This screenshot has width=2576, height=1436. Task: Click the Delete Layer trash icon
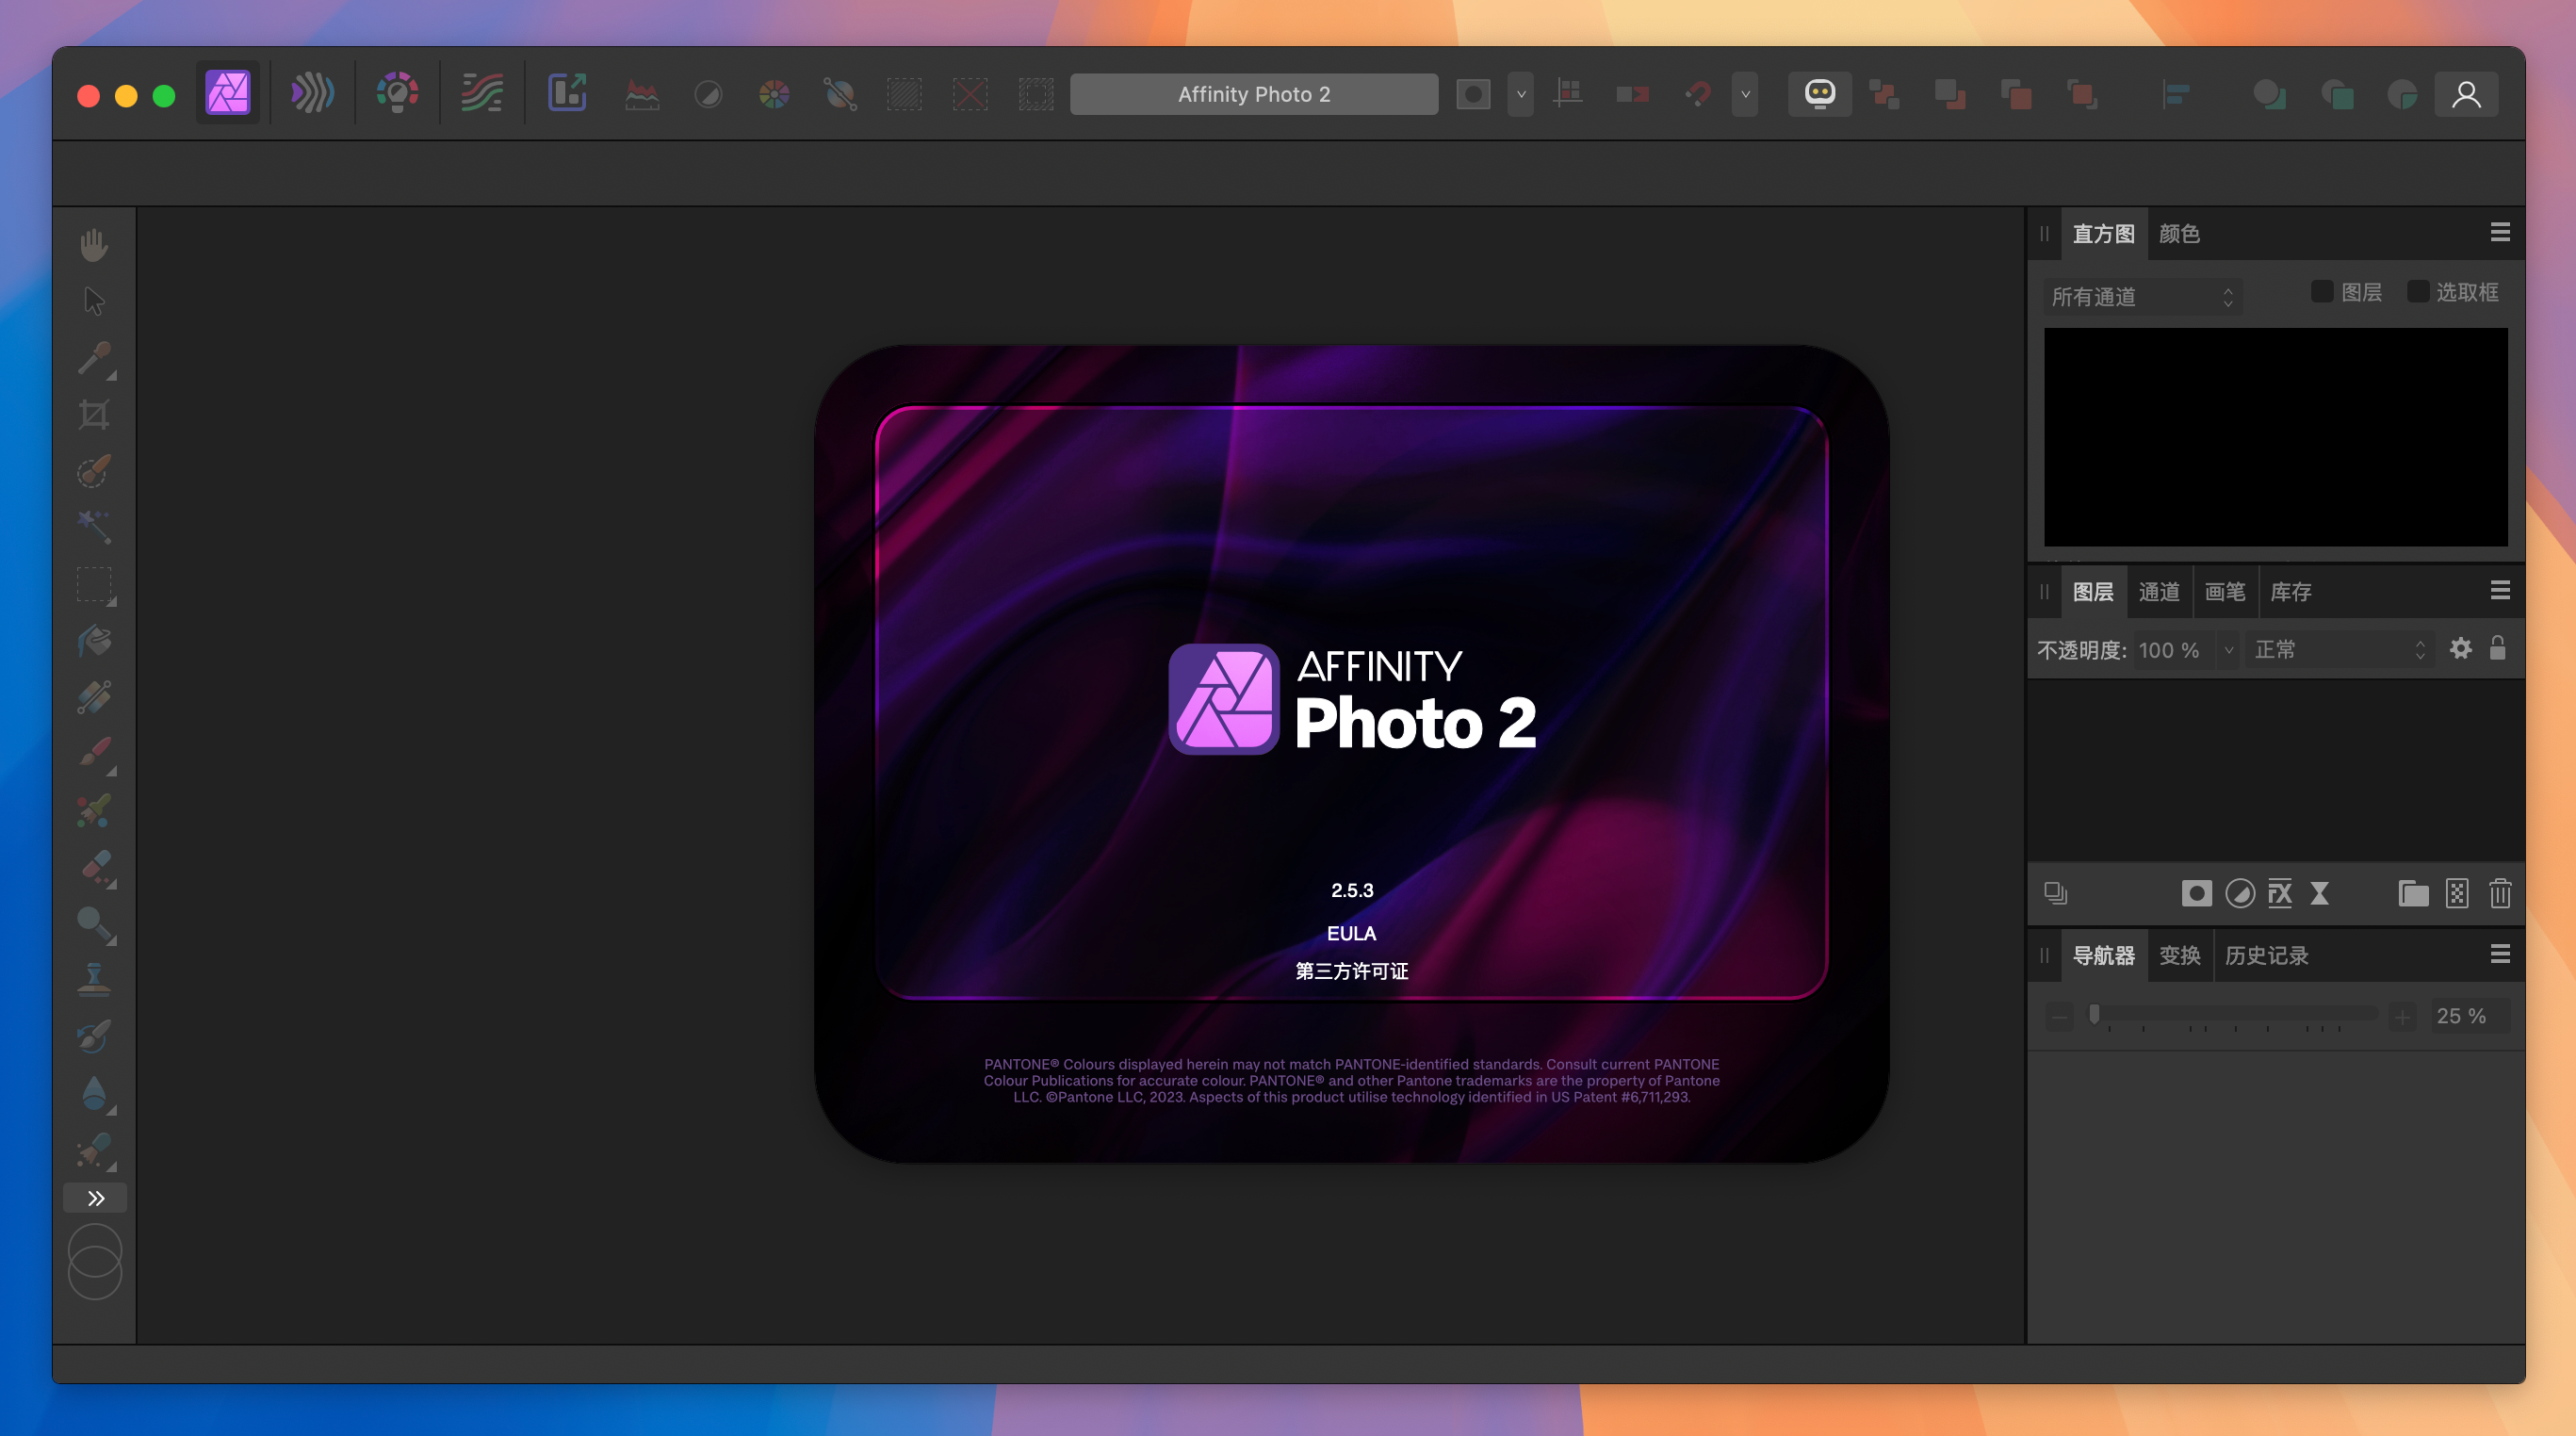tap(2500, 893)
